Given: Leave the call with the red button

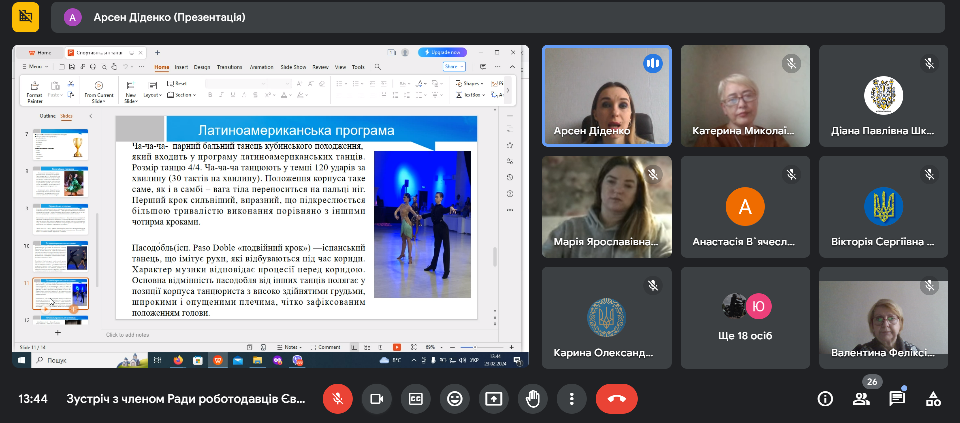Looking at the screenshot, I should point(616,398).
